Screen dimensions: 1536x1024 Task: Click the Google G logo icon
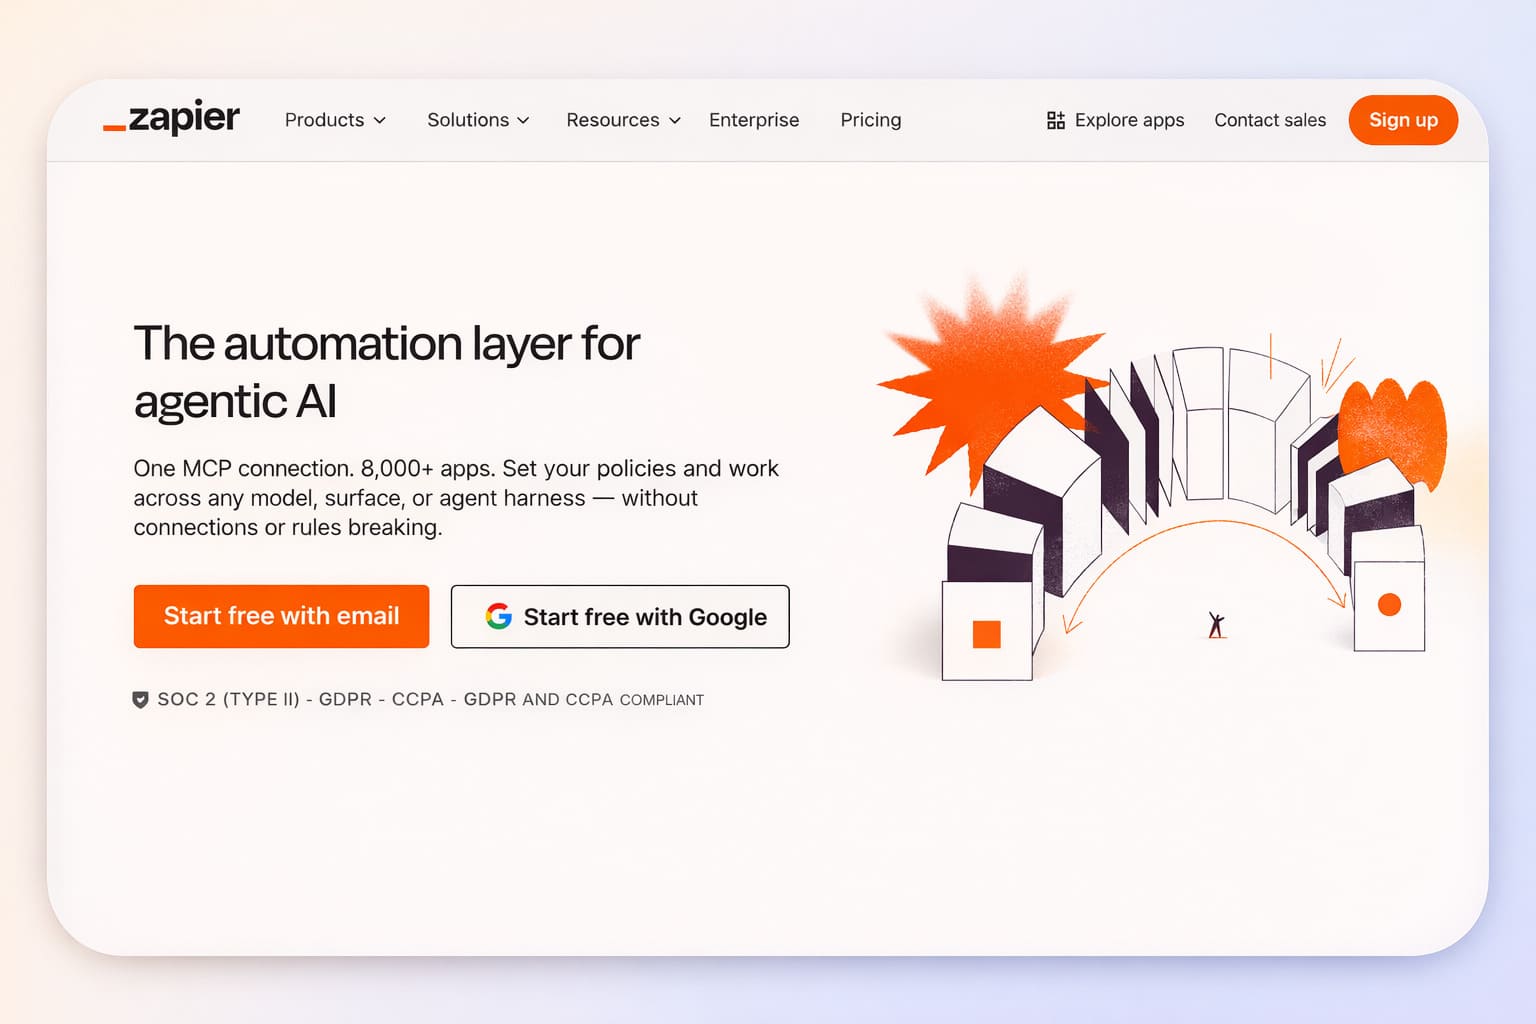coord(498,616)
